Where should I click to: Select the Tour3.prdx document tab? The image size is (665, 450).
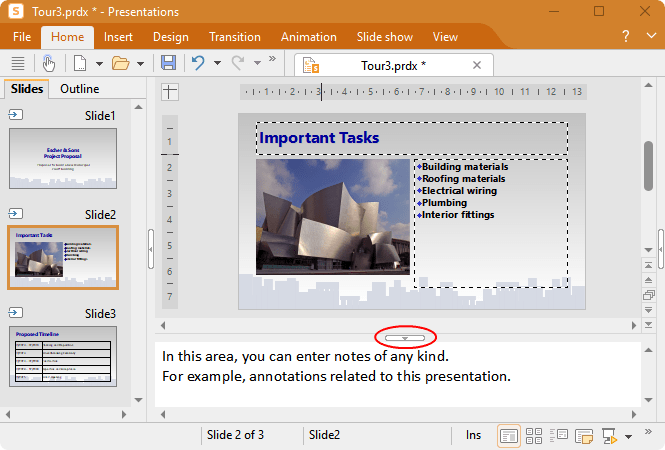[393, 65]
